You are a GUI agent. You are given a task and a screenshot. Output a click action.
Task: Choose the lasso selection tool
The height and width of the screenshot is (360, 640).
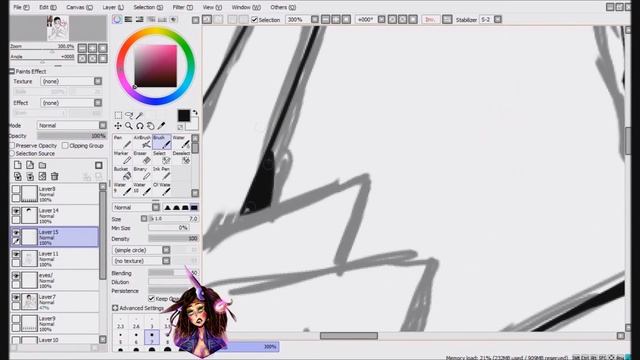pyautogui.click(x=129, y=116)
